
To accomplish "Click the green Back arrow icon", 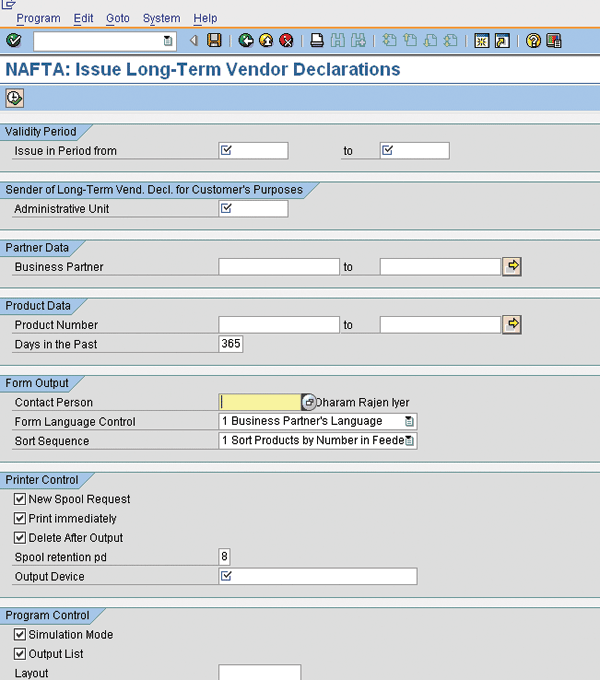I will tap(246, 40).
